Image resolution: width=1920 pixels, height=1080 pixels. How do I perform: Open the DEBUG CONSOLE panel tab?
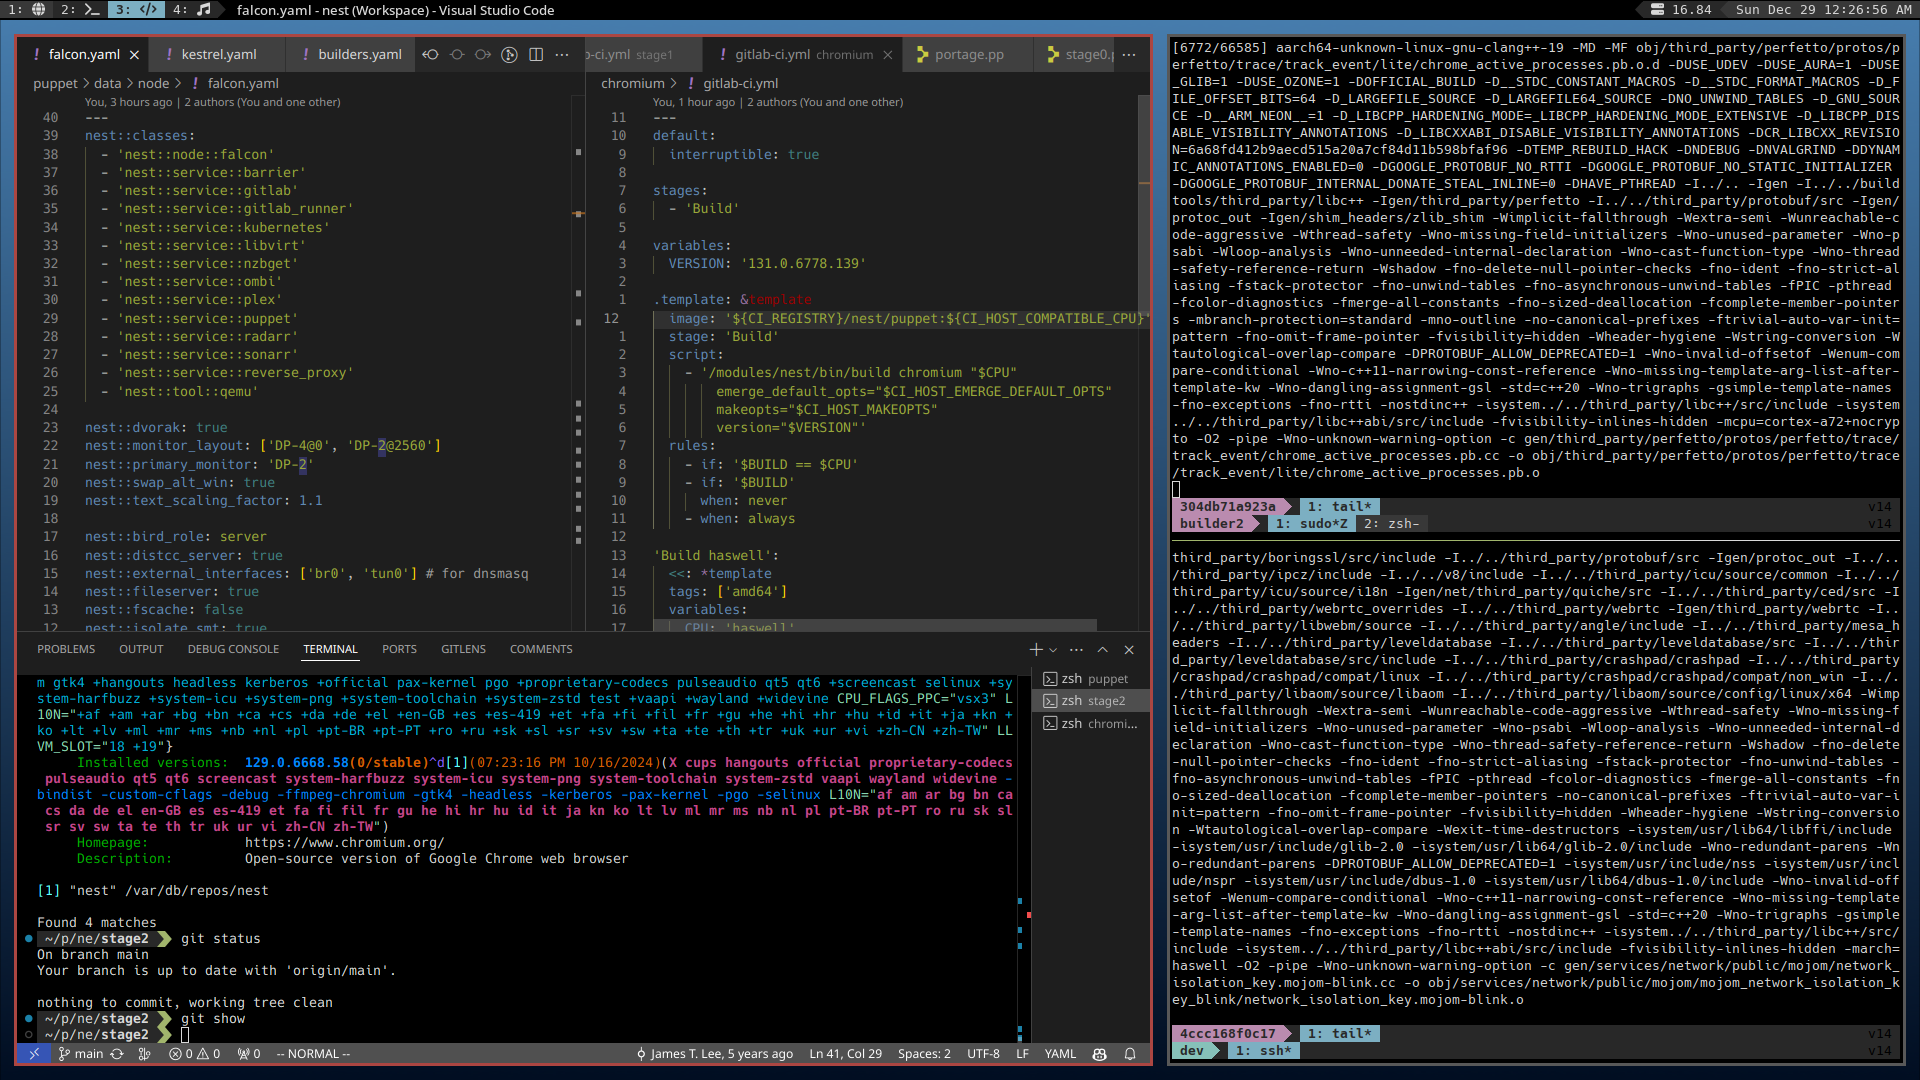pos(233,650)
